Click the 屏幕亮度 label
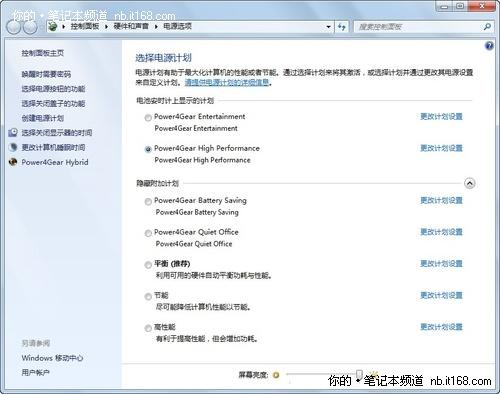The image size is (500, 394). [253, 375]
